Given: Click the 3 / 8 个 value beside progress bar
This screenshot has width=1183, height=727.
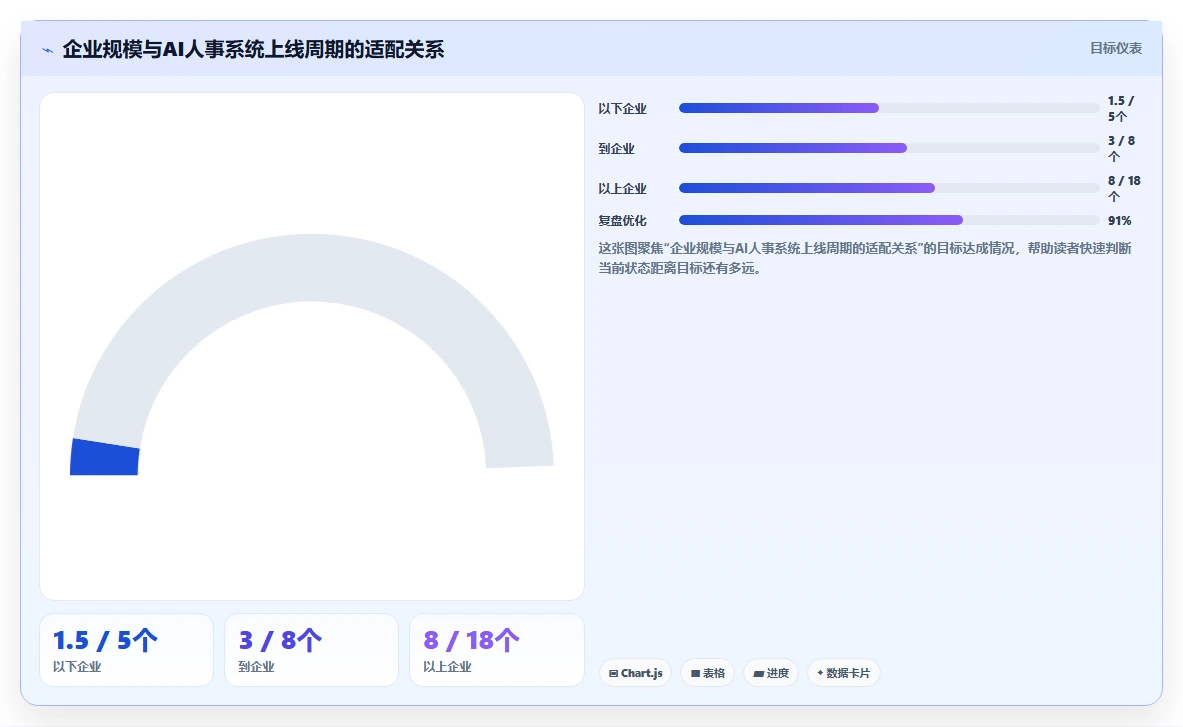Looking at the screenshot, I should pyautogui.click(x=1121, y=148).
